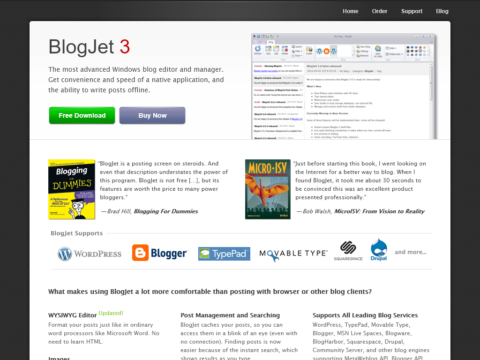Click the WordPress logo

(89, 254)
